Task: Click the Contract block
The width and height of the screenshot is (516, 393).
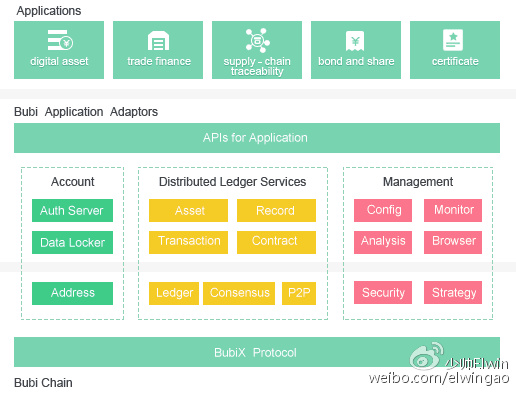Action: pyautogui.click(x=276, y=242)
